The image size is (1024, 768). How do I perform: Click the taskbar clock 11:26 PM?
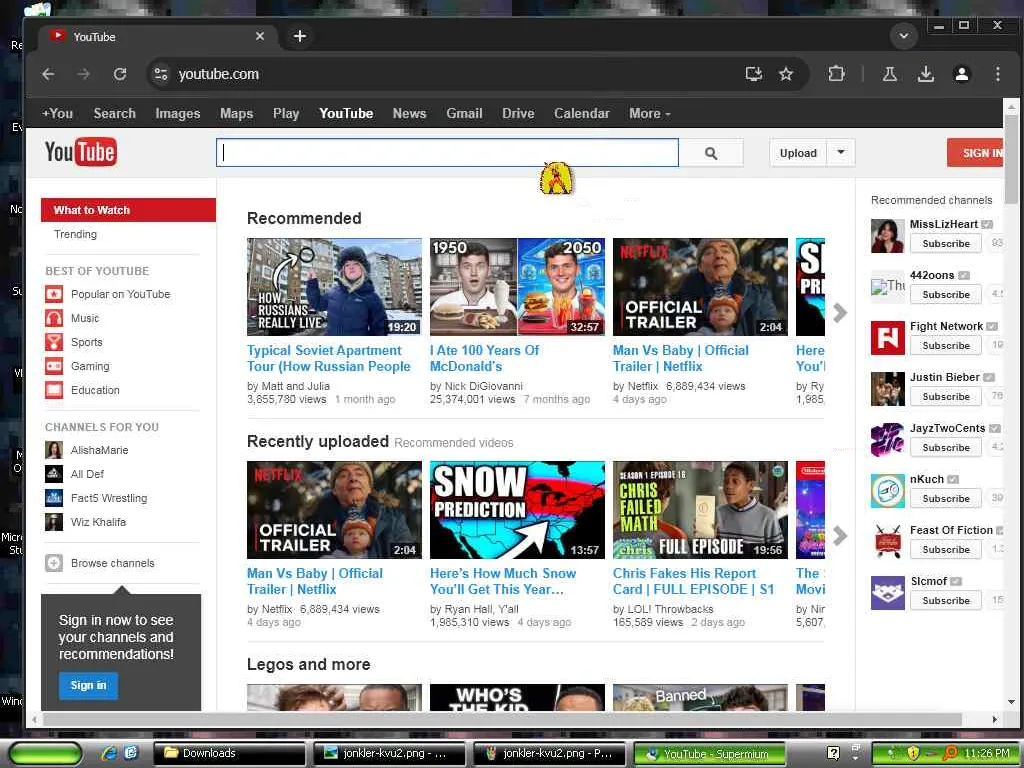click(x=987, y=753)
